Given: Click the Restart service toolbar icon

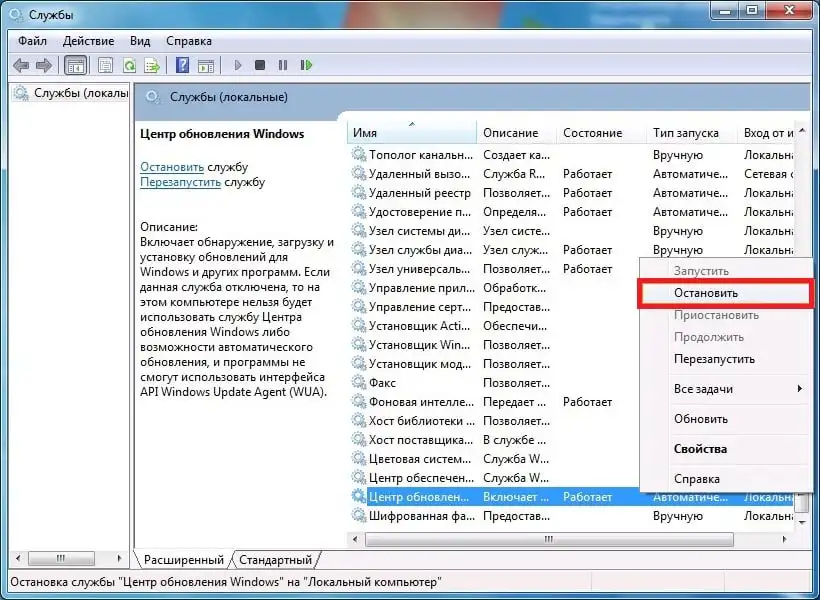Looking at the screenshot, I should click(306, 65).
